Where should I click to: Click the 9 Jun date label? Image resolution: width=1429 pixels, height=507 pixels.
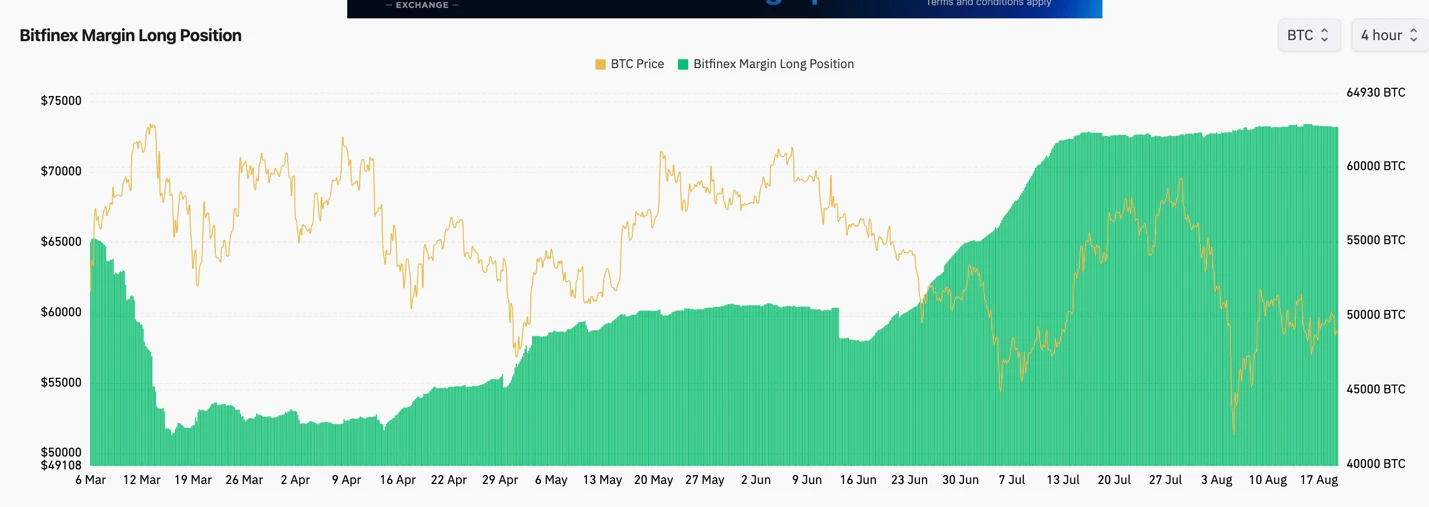tap(807, 480)
